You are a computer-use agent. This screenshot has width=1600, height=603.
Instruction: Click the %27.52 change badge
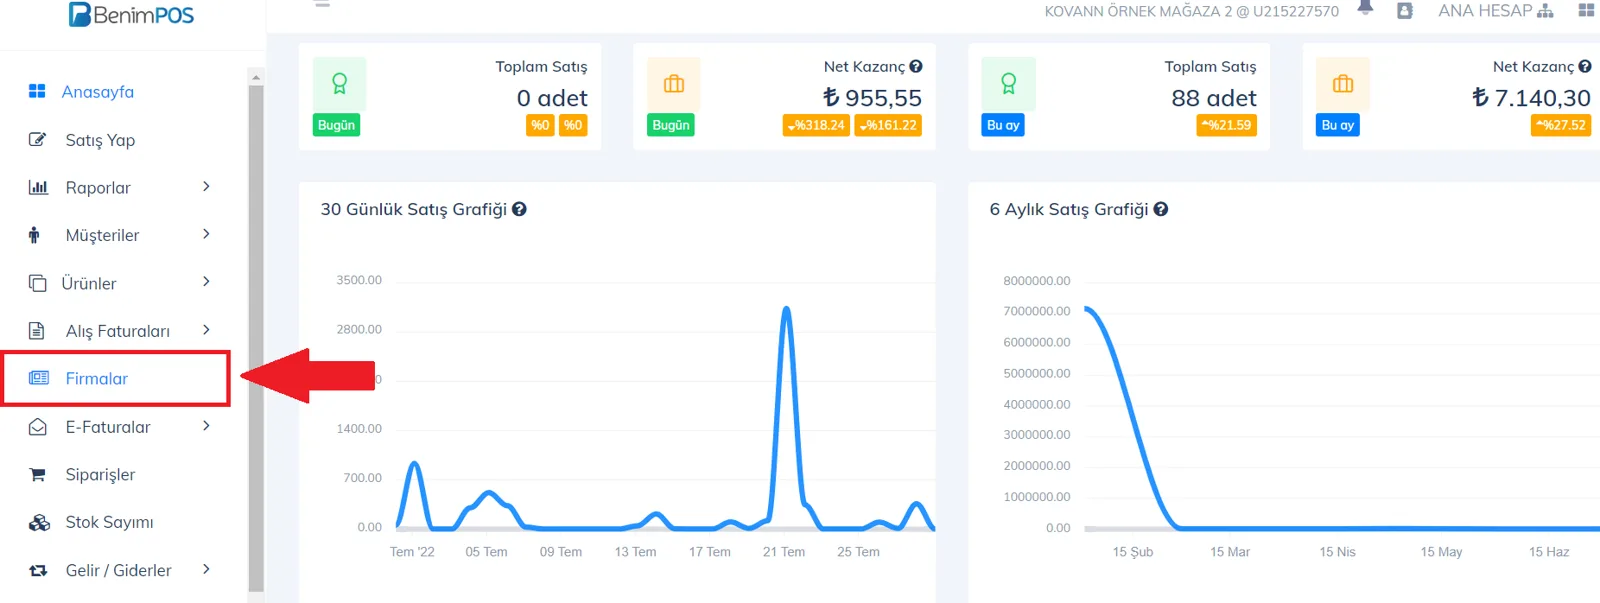click(1561, 125)
